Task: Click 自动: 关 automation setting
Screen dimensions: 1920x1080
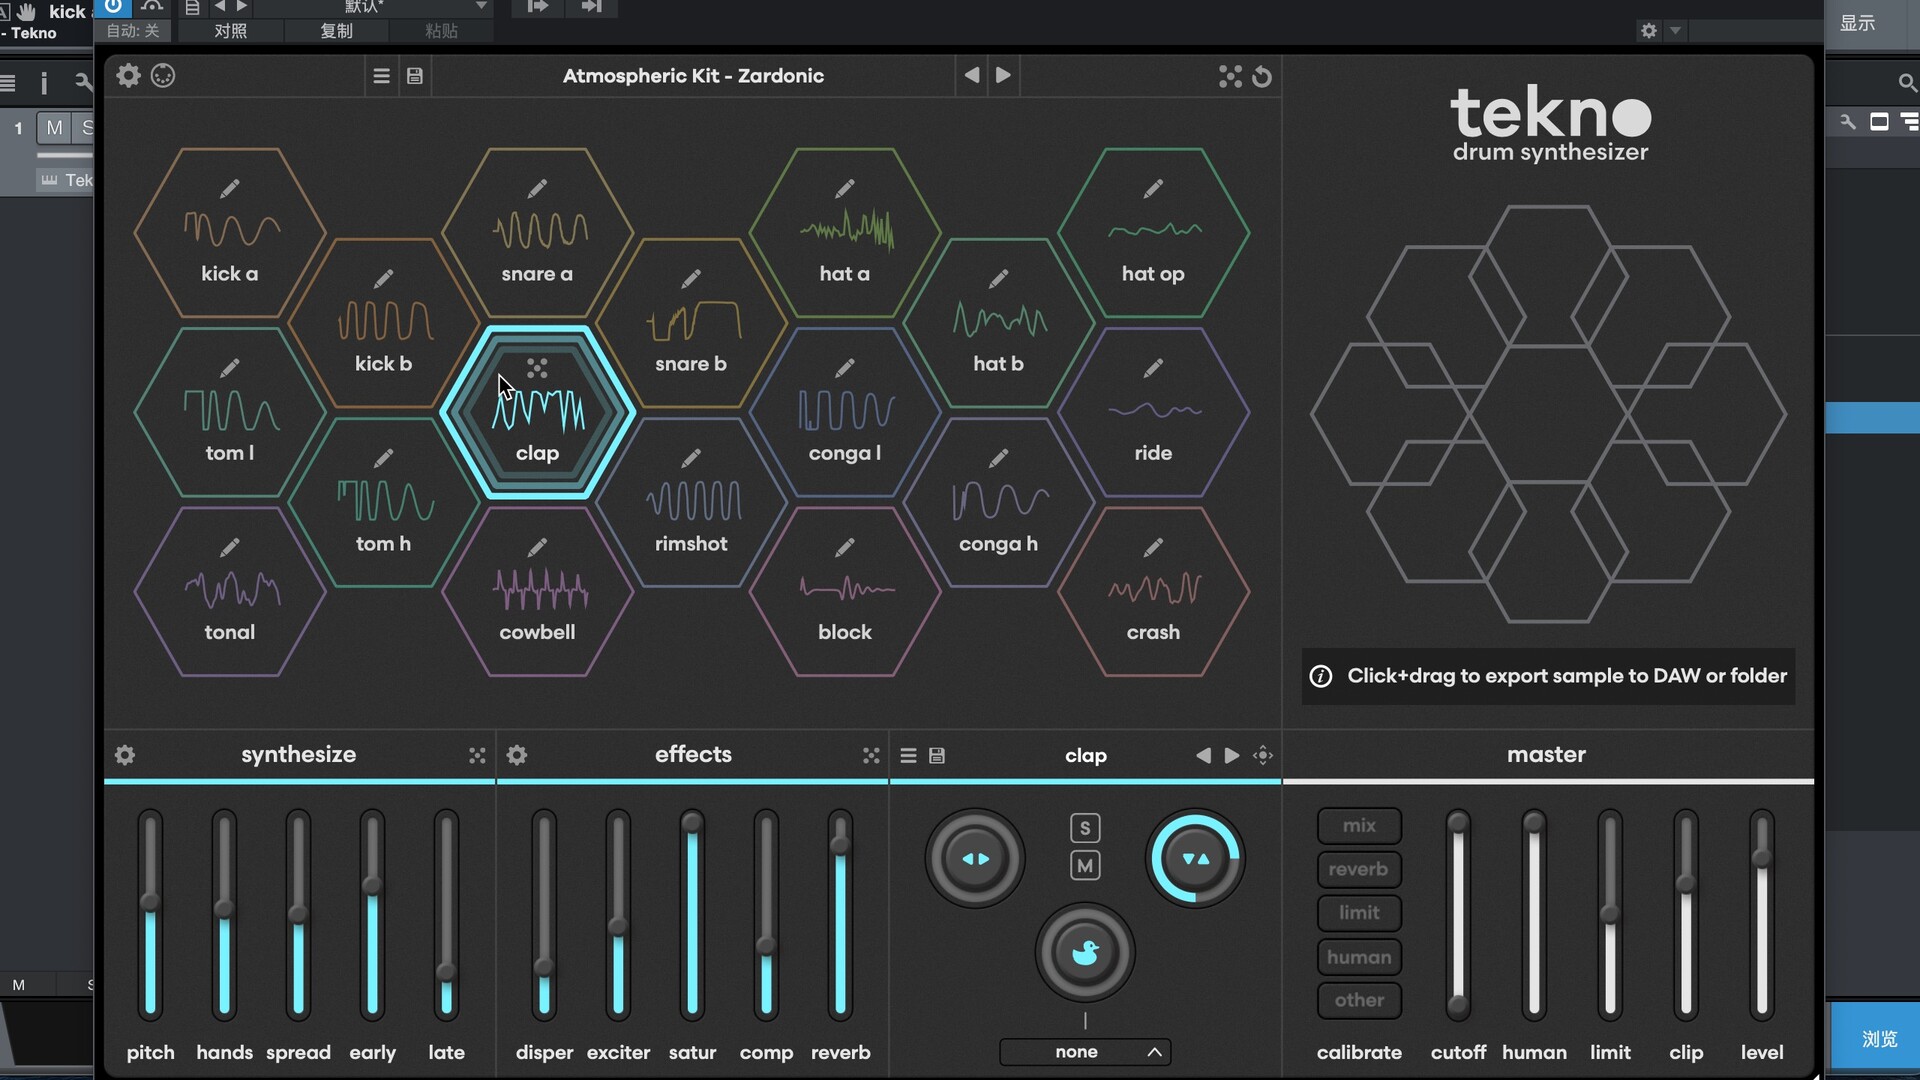Action: (x=133, y=31)
